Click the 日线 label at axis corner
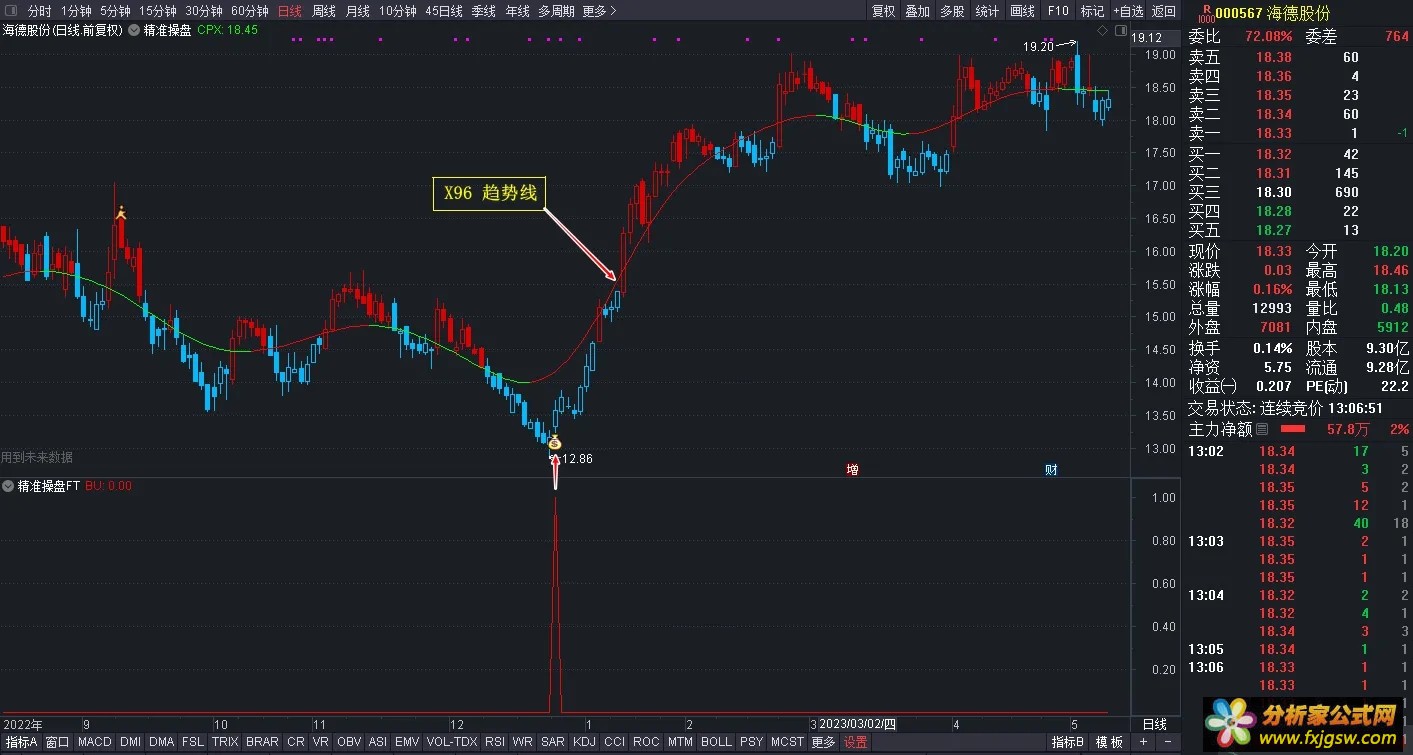The width and height of the screenshot is (1413, 755). [1154, 724]
